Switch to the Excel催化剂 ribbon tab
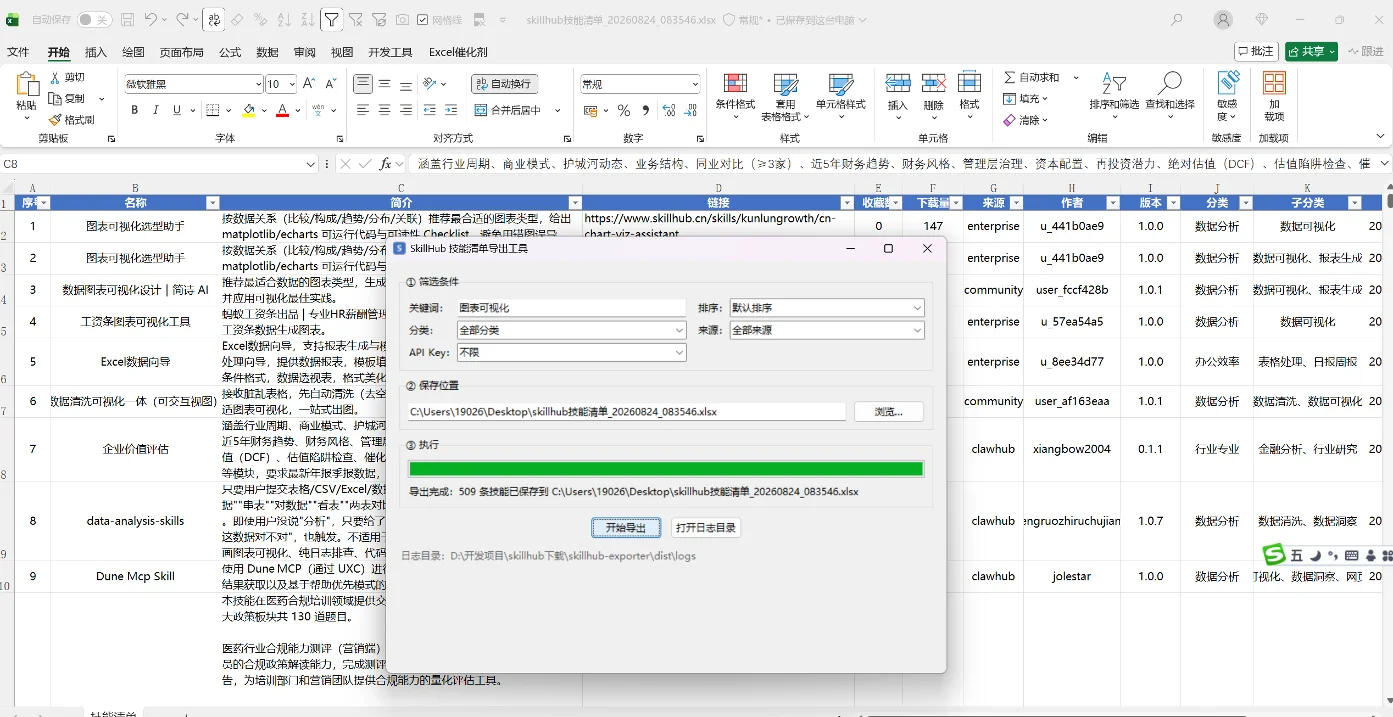Viewport: 1393px width, 717px height. coord(458,52)
